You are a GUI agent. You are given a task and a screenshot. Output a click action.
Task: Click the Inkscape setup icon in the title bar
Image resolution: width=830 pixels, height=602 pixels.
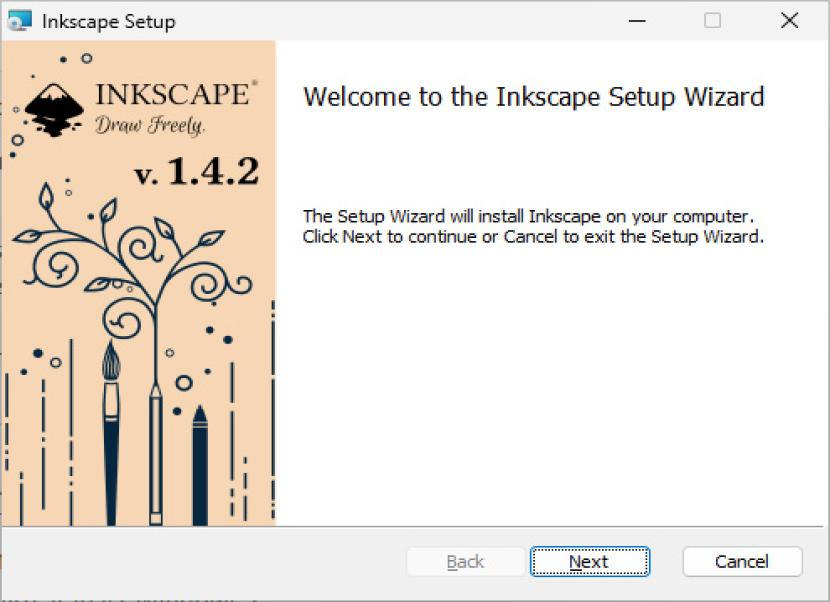pos(22,19)
